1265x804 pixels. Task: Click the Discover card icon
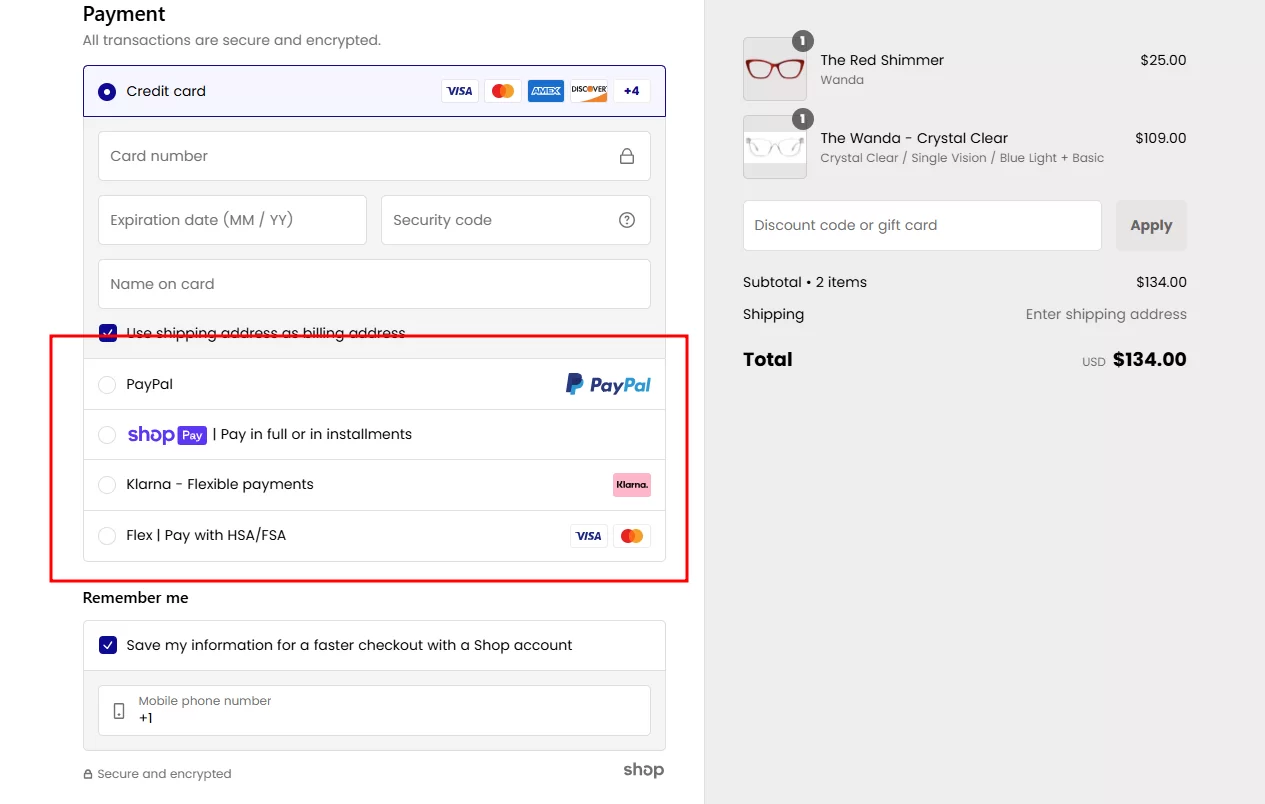[x=588, y=90]
